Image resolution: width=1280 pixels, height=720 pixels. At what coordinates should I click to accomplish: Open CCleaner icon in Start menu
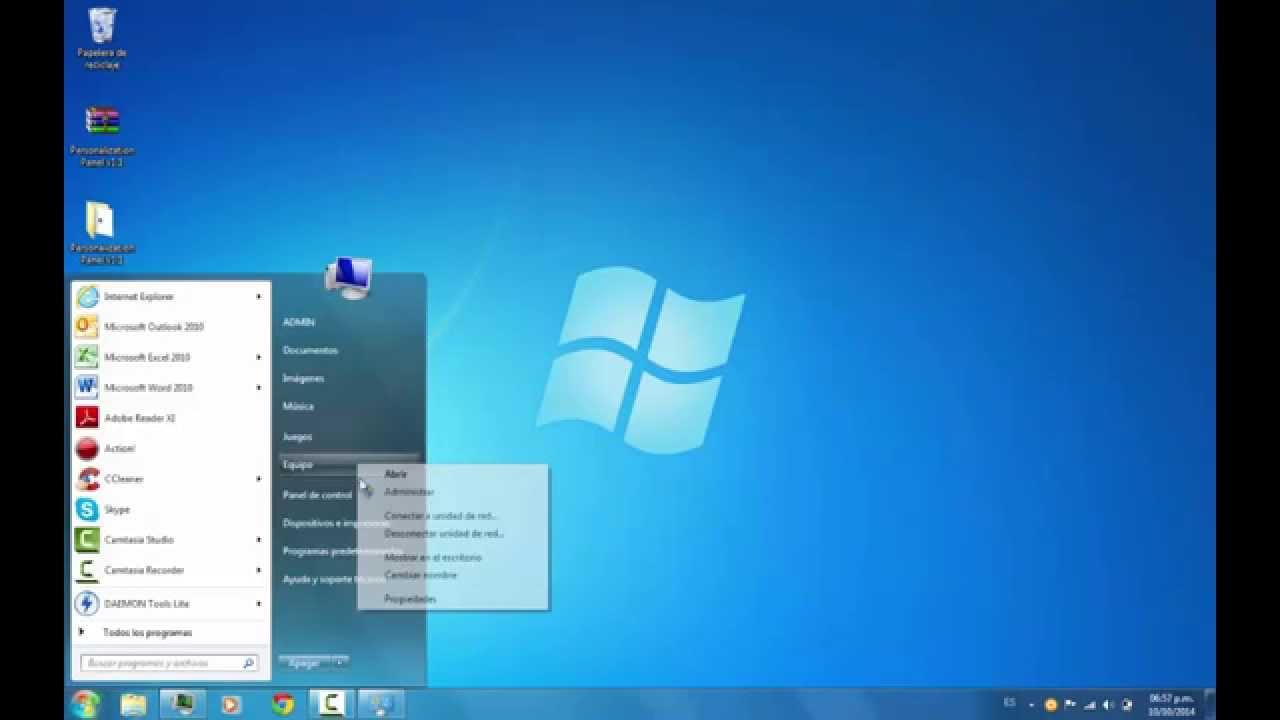point(88,479)
